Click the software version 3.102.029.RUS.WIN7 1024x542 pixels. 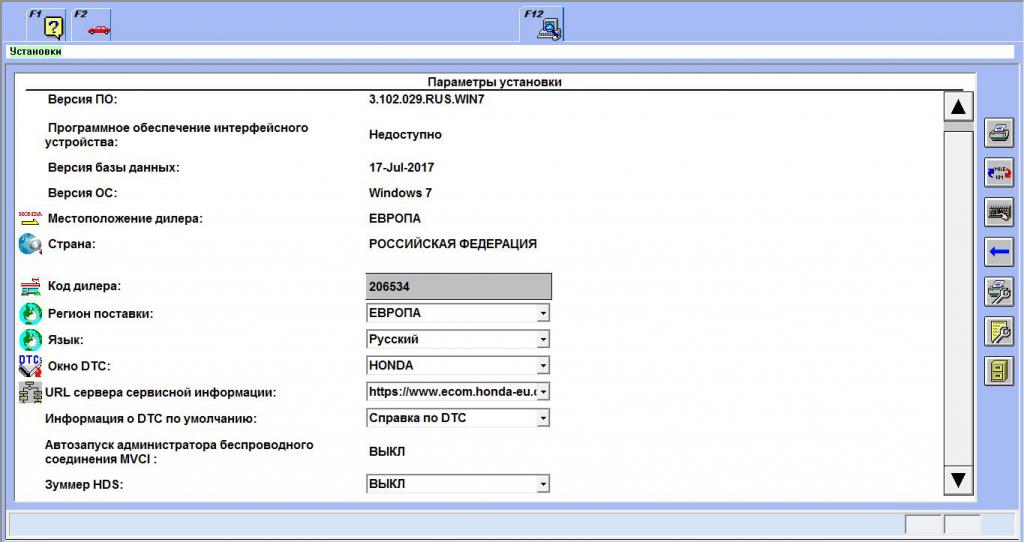coord(426,99)
